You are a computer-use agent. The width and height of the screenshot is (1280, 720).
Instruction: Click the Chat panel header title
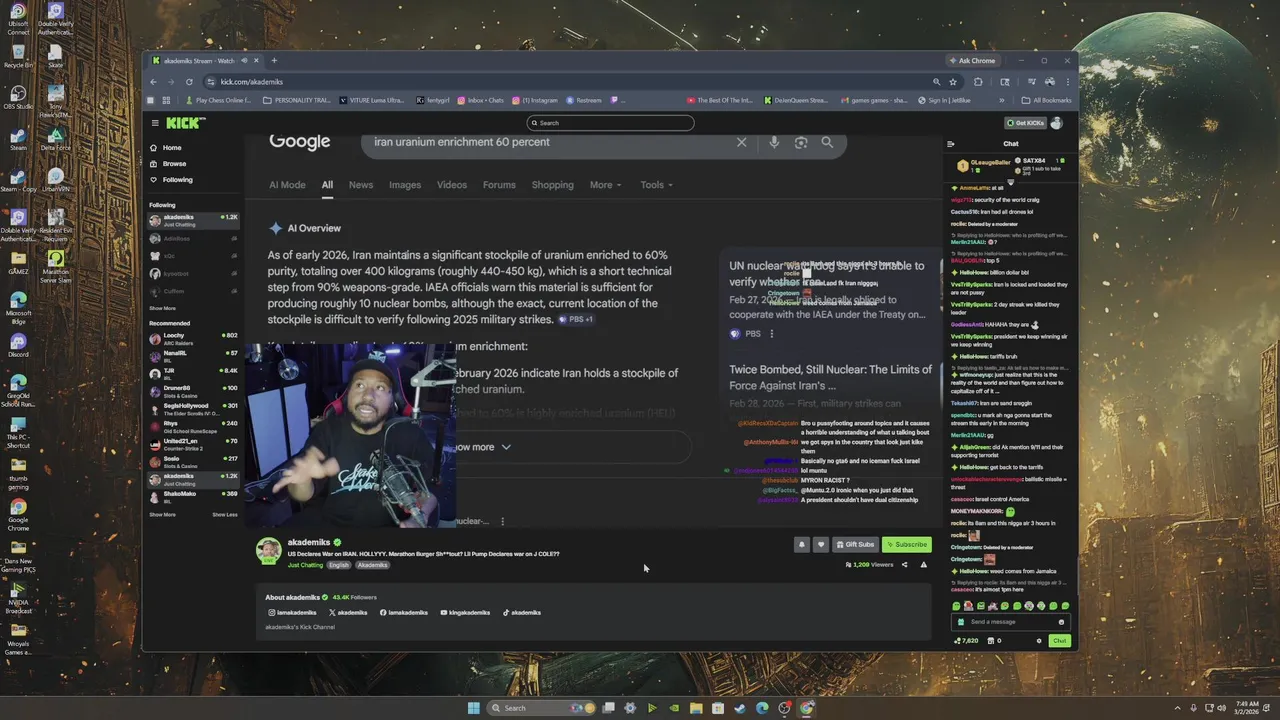pos(1011,144)
